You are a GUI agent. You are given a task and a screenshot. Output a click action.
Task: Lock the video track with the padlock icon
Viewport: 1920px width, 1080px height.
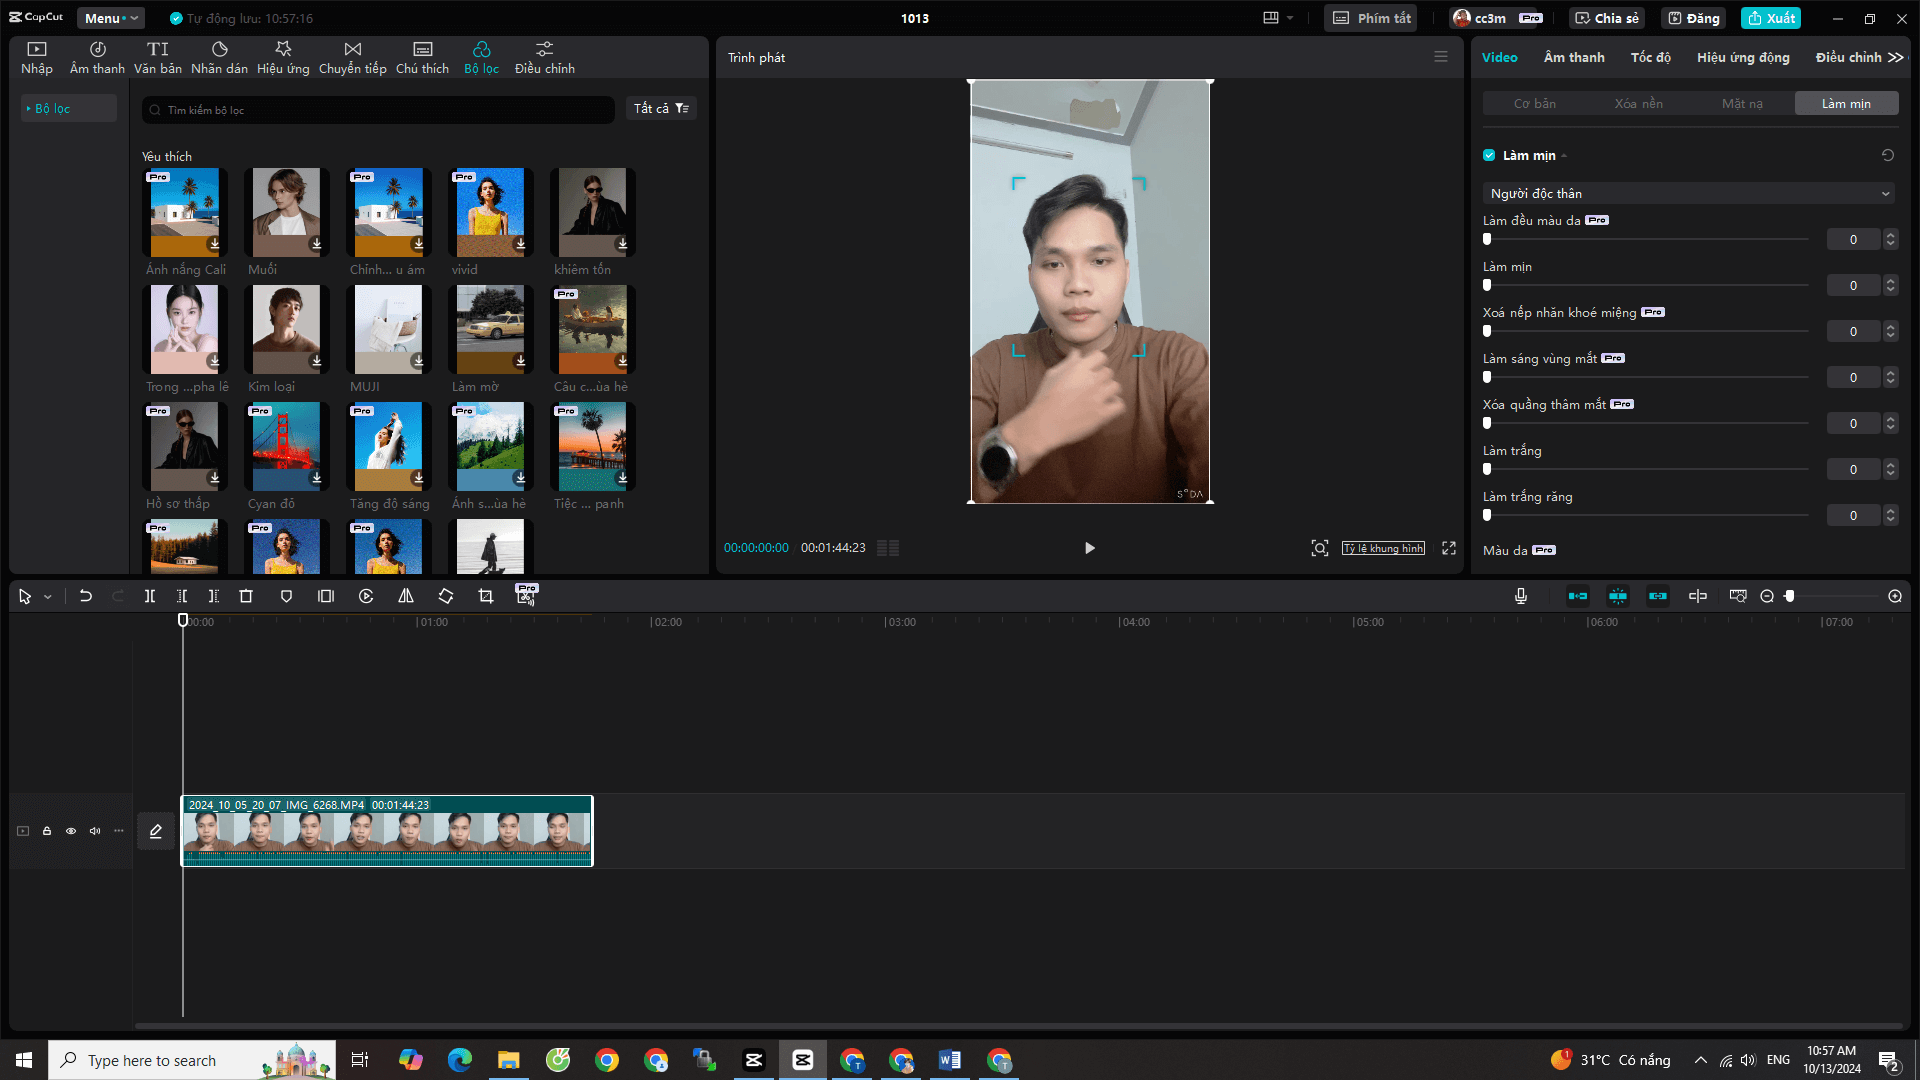coord(46,831)
